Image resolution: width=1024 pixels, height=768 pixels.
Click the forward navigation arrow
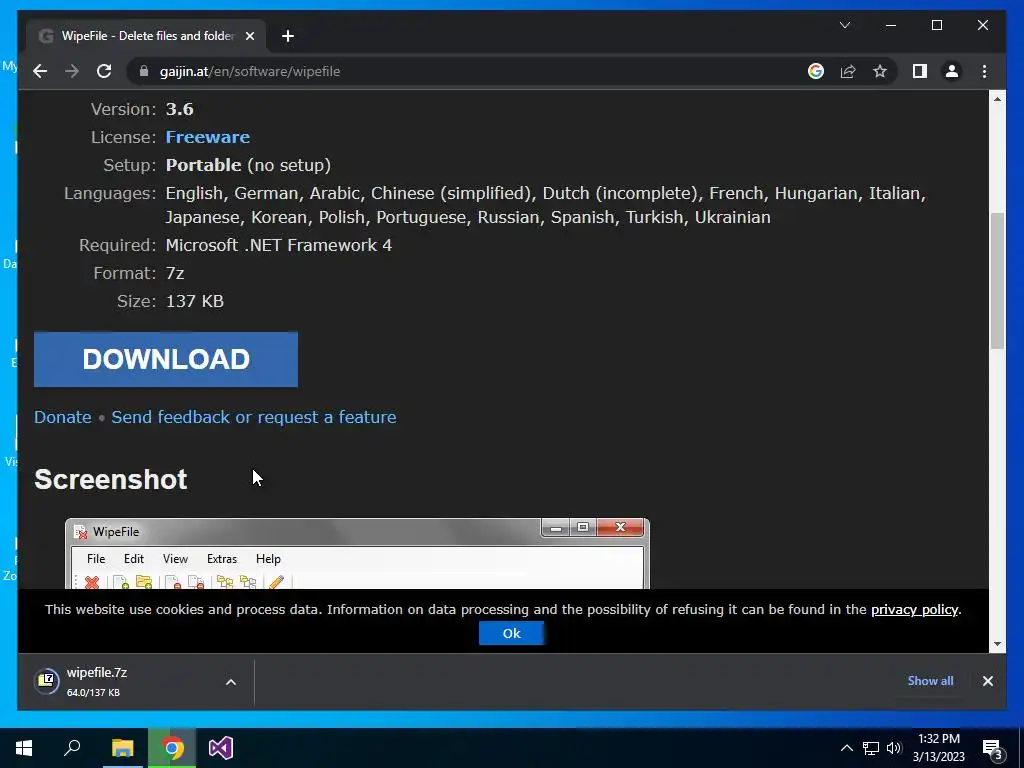point(72,71)
